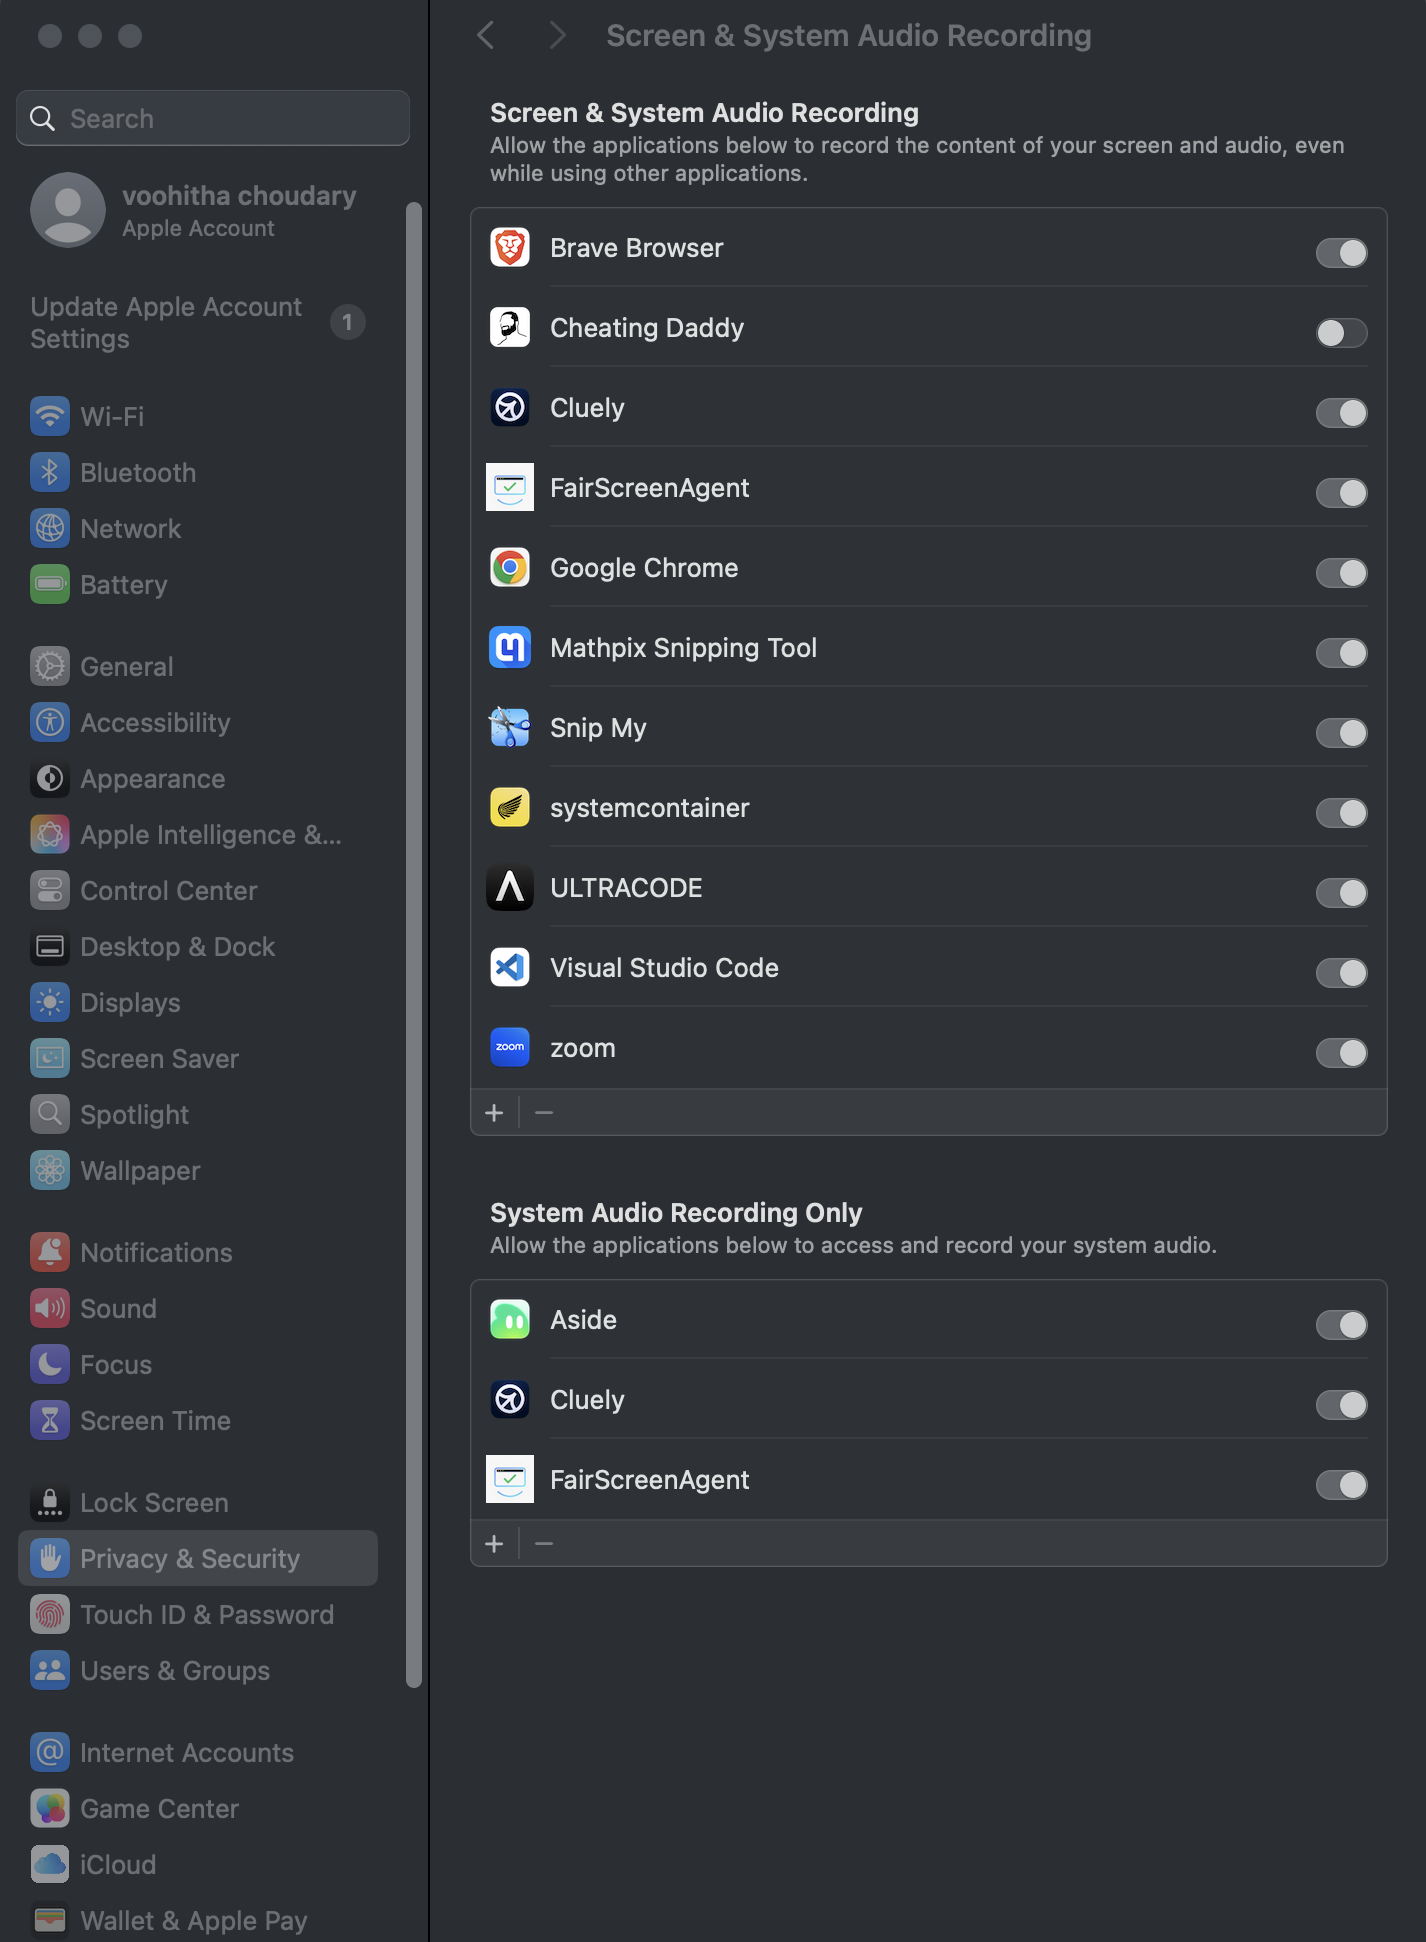Viewport: 1426px width, 1942px height.
Task: Select Privacy & Security in sidebar
Action: pos(198,1558)
